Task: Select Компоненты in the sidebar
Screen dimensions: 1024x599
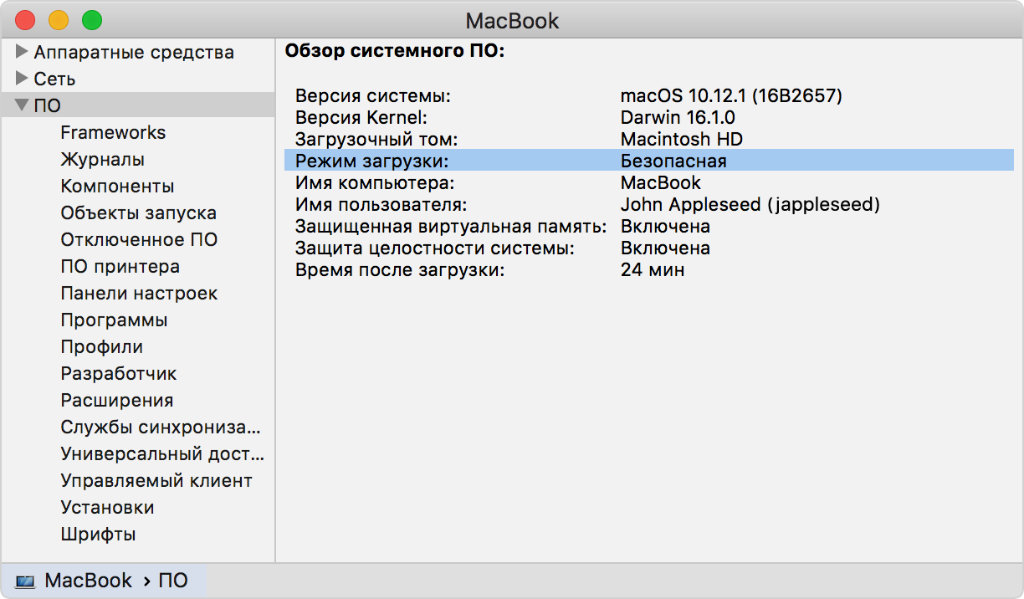Action: [117, 186]
